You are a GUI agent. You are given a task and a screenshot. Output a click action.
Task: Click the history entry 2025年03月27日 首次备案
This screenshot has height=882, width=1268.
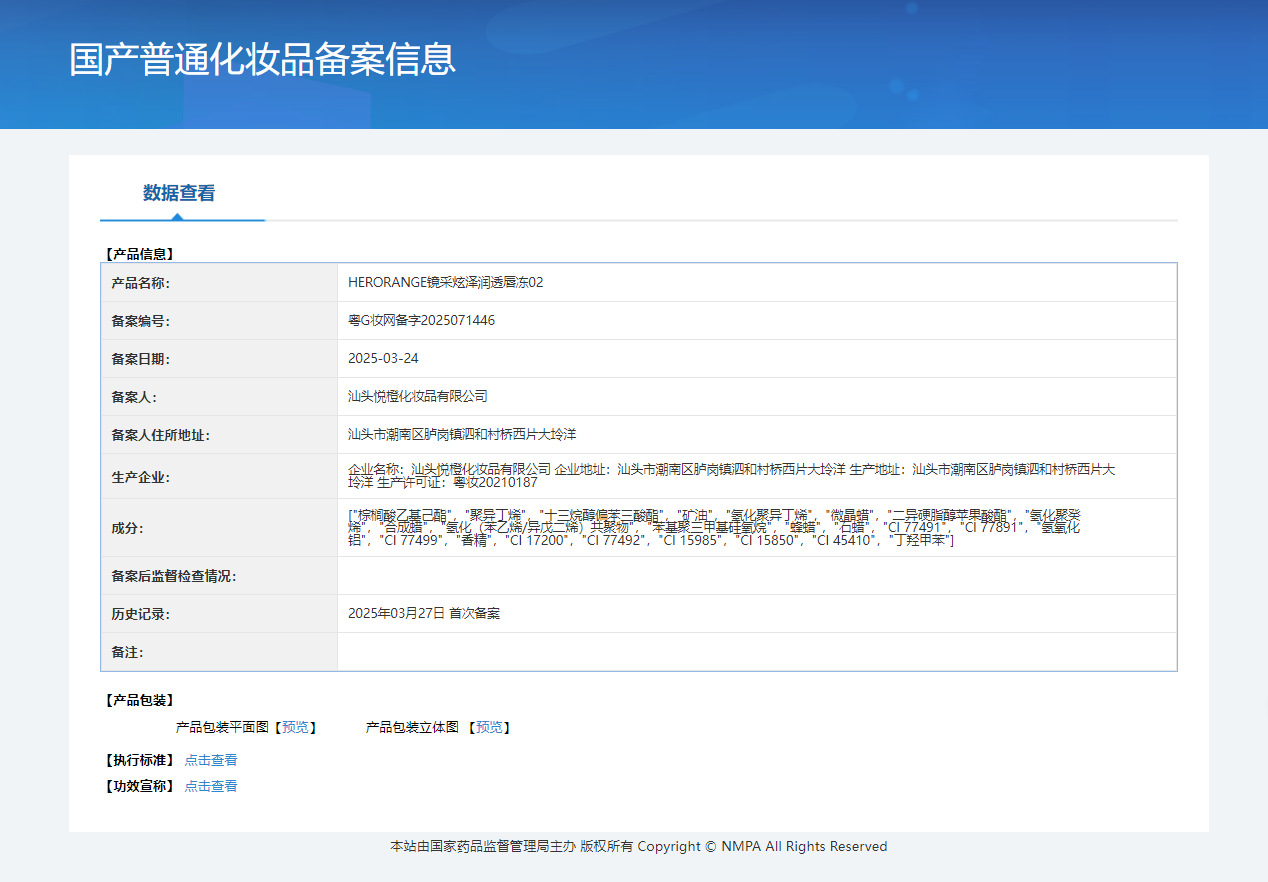(423, 614)
